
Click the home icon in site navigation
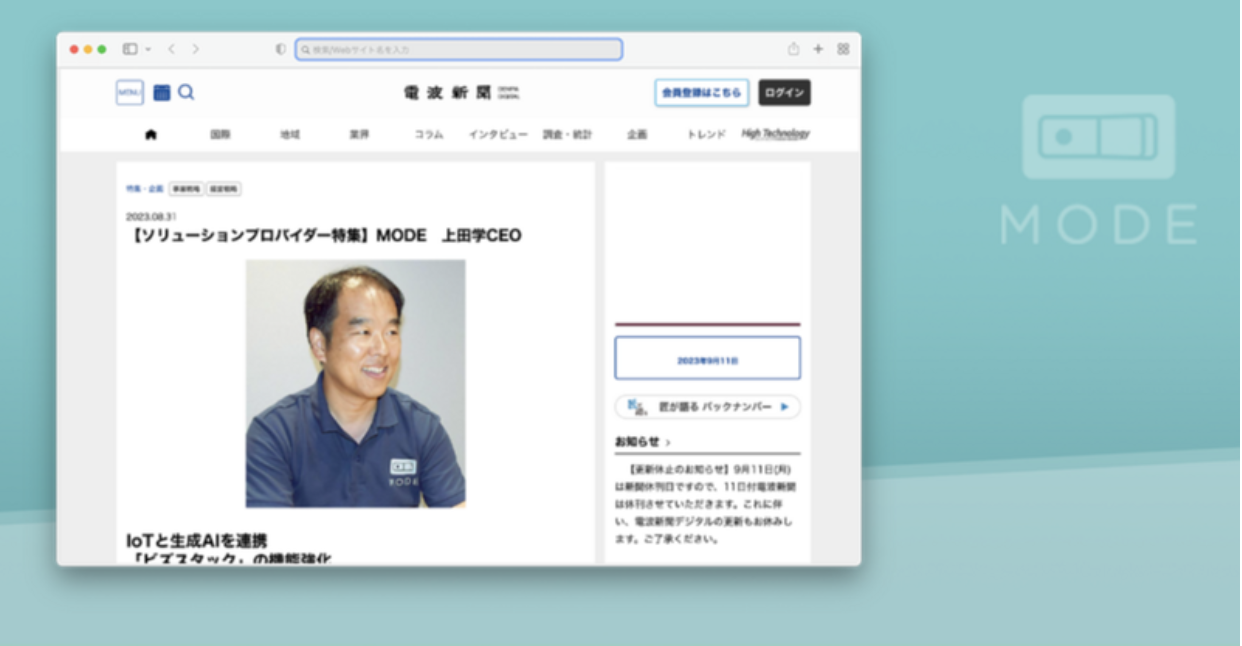click(151, 135)
